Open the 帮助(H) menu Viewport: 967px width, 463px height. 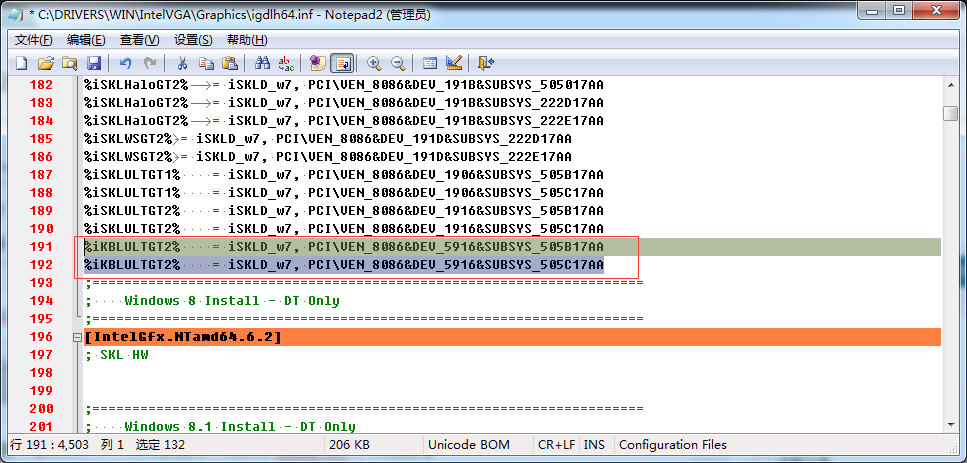[247, 40]
